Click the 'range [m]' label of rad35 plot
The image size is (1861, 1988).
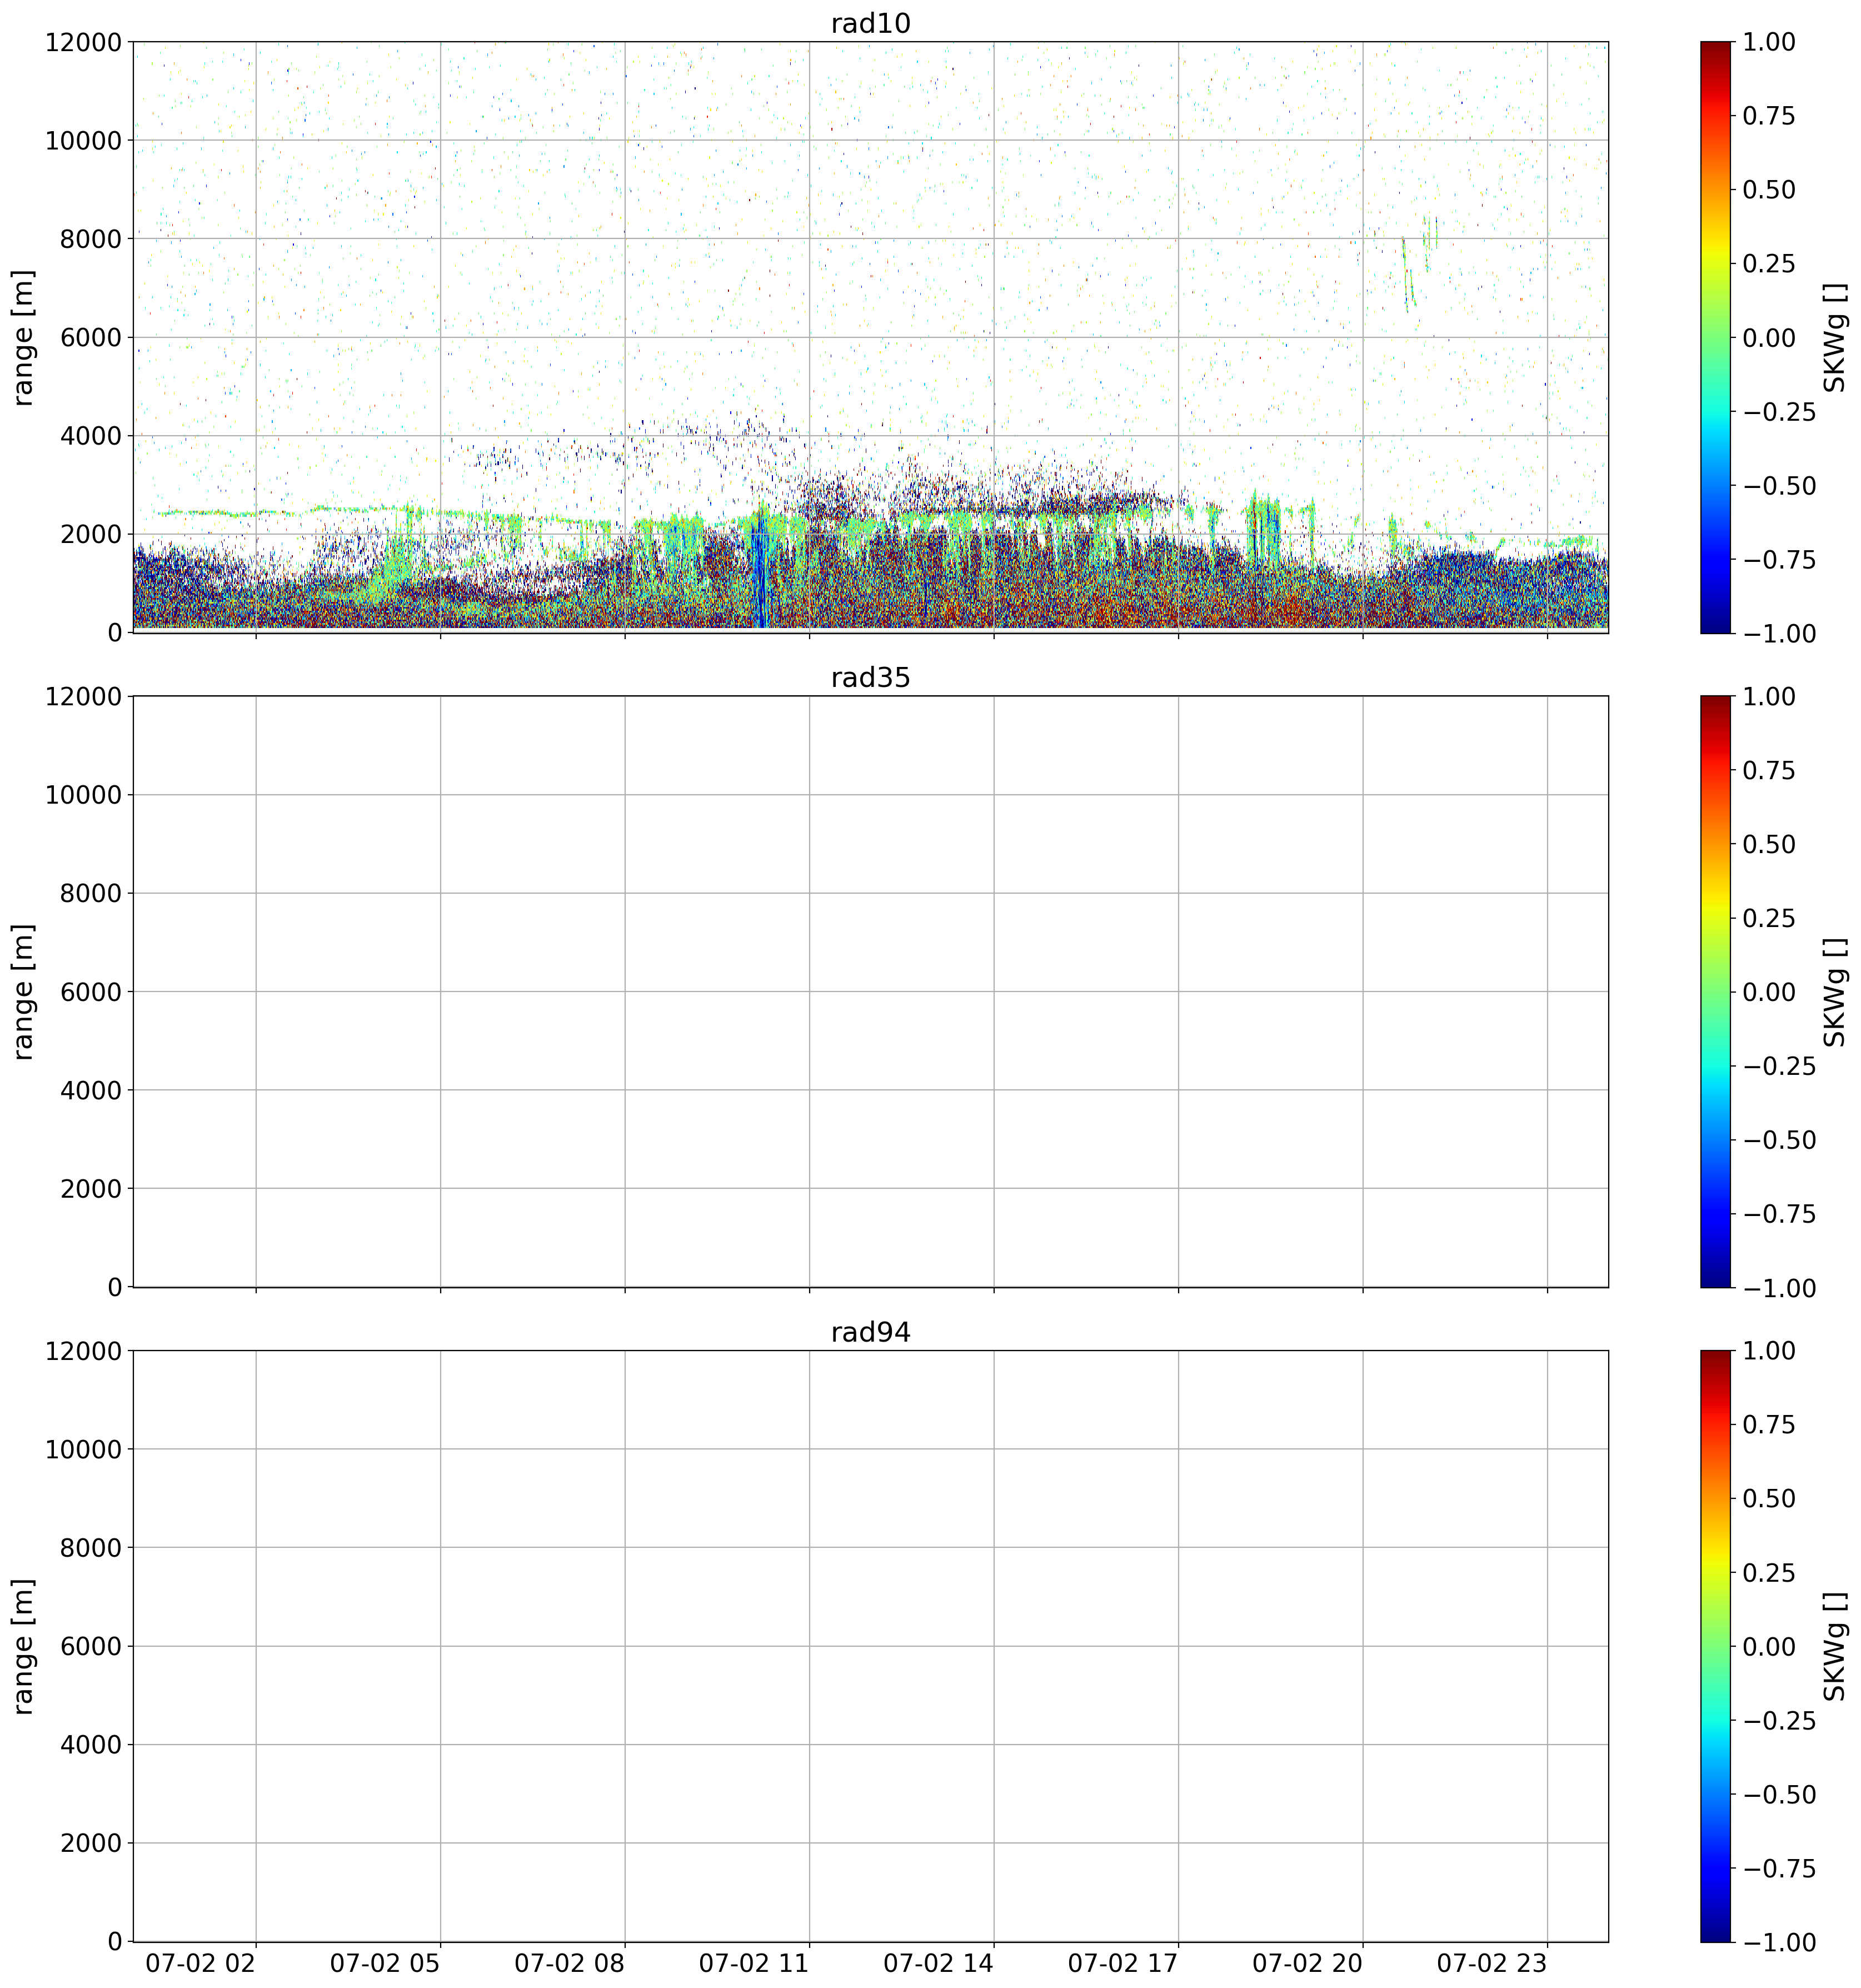23,991
